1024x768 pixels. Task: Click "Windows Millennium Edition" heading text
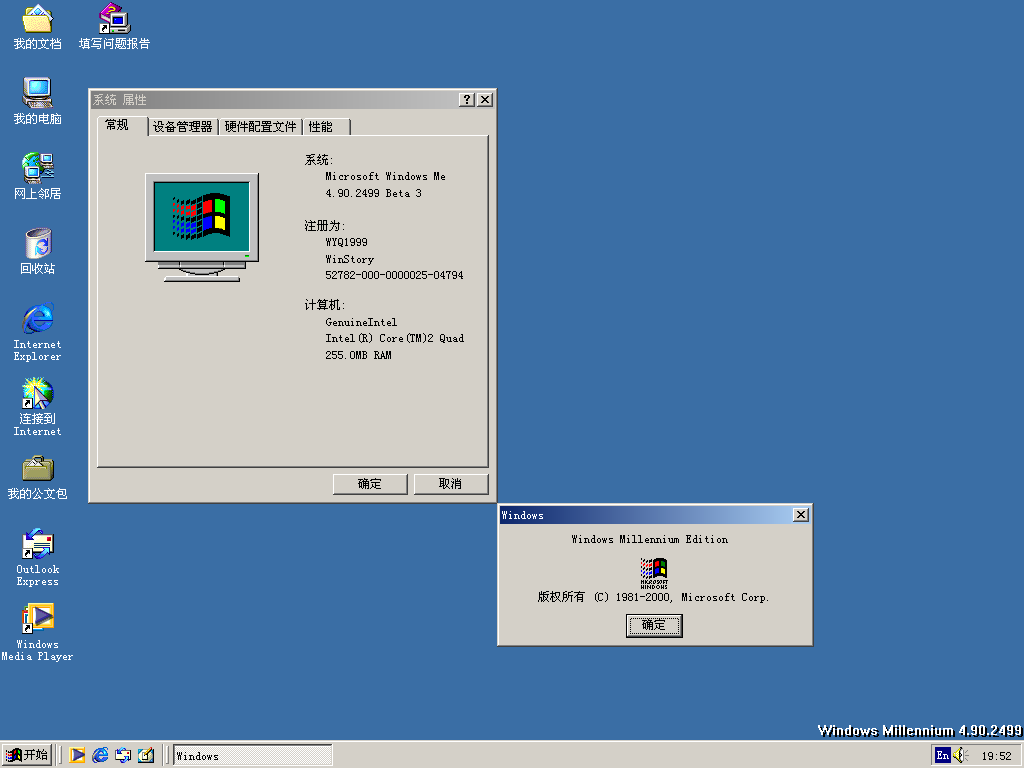pyautogui.click(x=650, y=539)
